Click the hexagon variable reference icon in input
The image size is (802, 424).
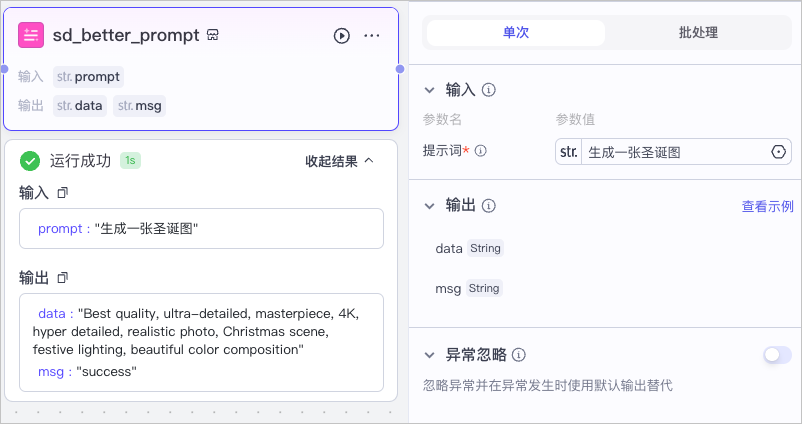778,152
